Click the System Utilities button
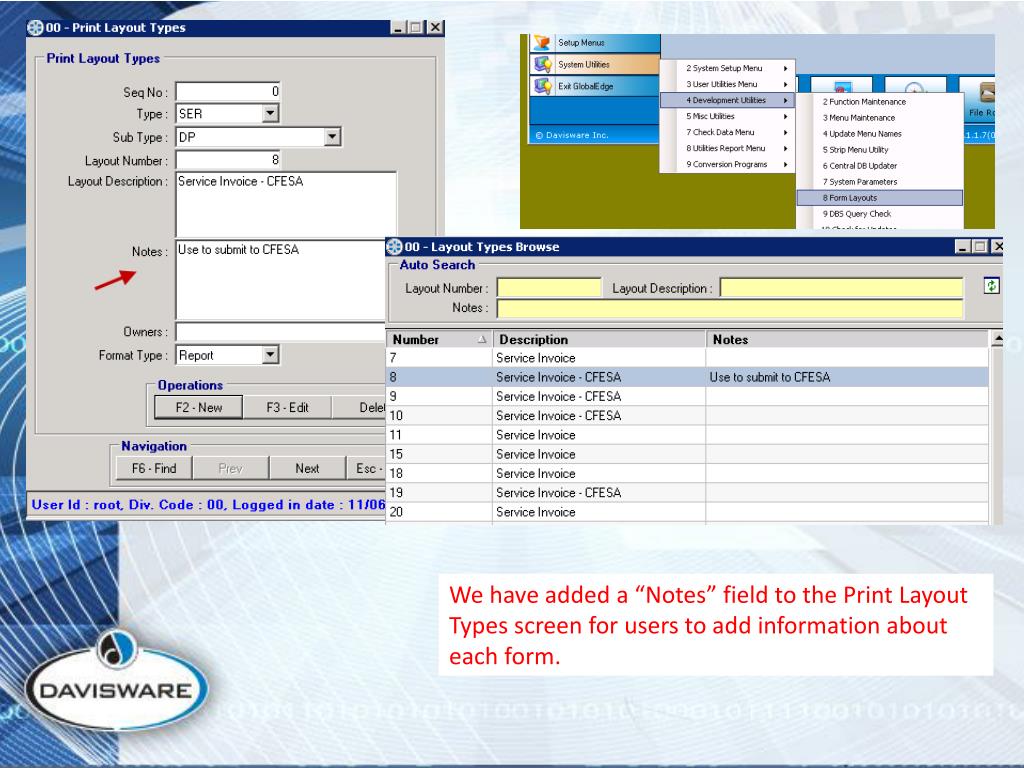The height and width of the screenshot is (768, 1024). pyautogui.click(x=595, y=64)
